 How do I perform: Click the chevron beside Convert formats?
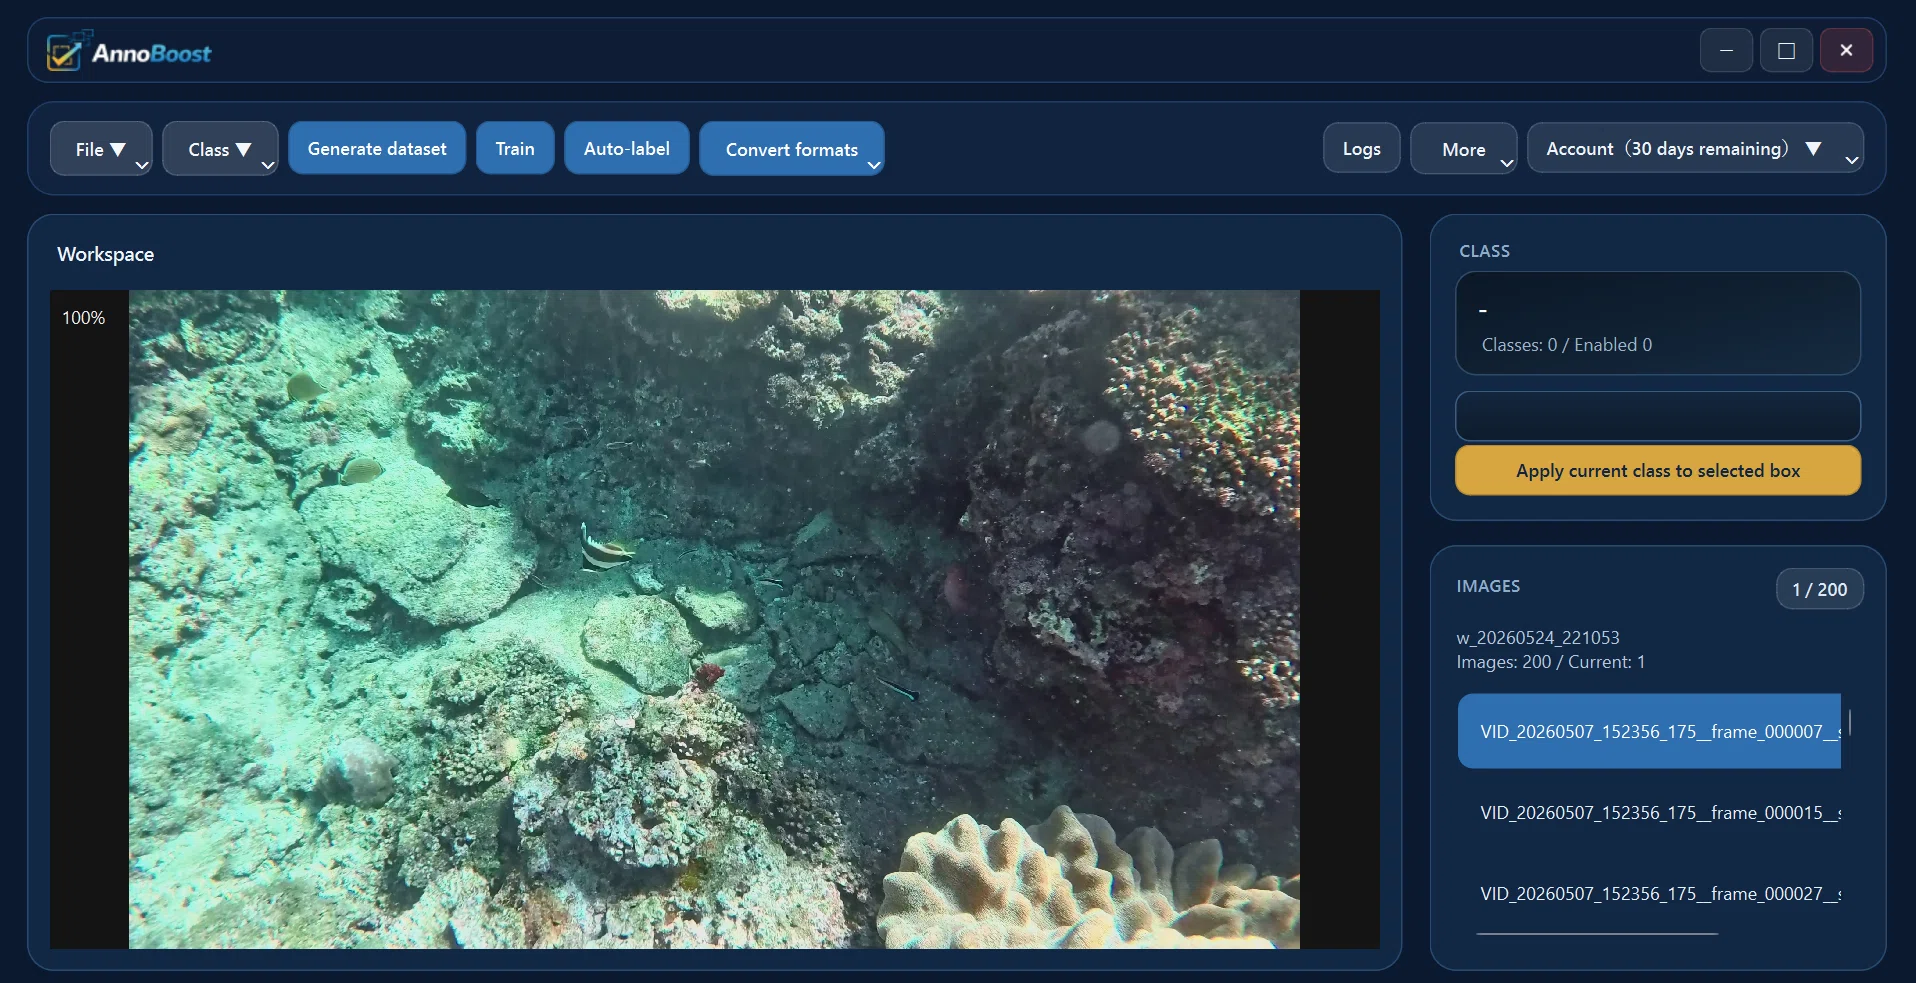874,165
